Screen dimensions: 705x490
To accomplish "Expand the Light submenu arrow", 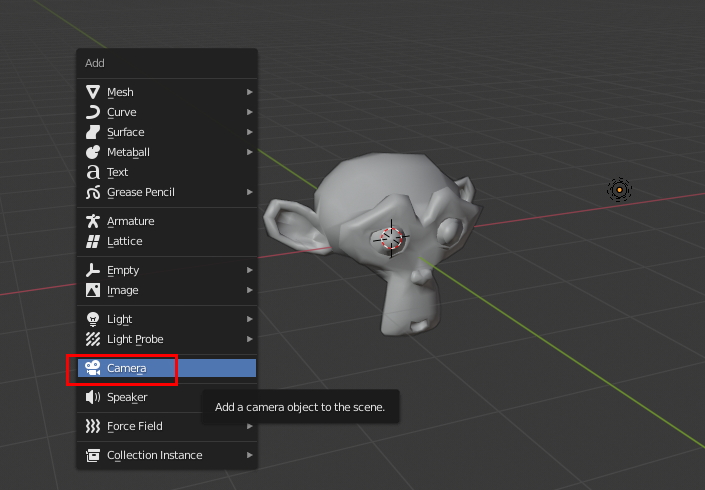I will [x=250, y=319].
